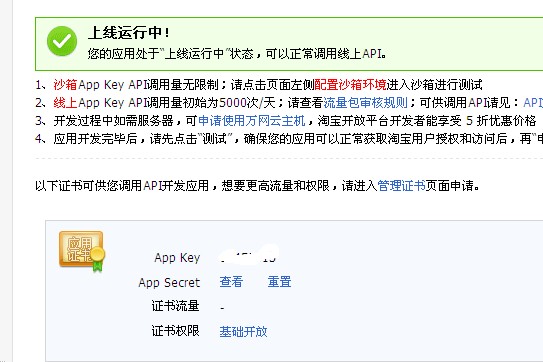Click the 上线运行中 heading
543x362 pixels.
[129, 33]
